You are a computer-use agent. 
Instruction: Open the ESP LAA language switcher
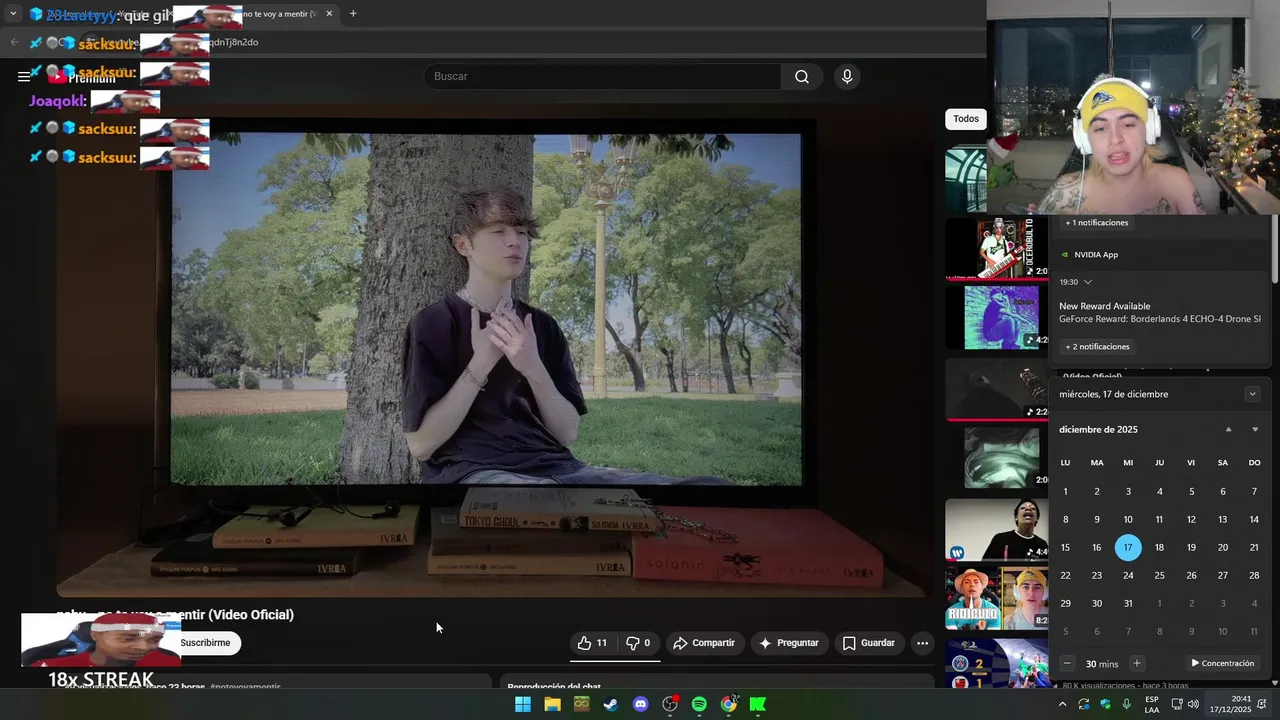(1152, 704)
